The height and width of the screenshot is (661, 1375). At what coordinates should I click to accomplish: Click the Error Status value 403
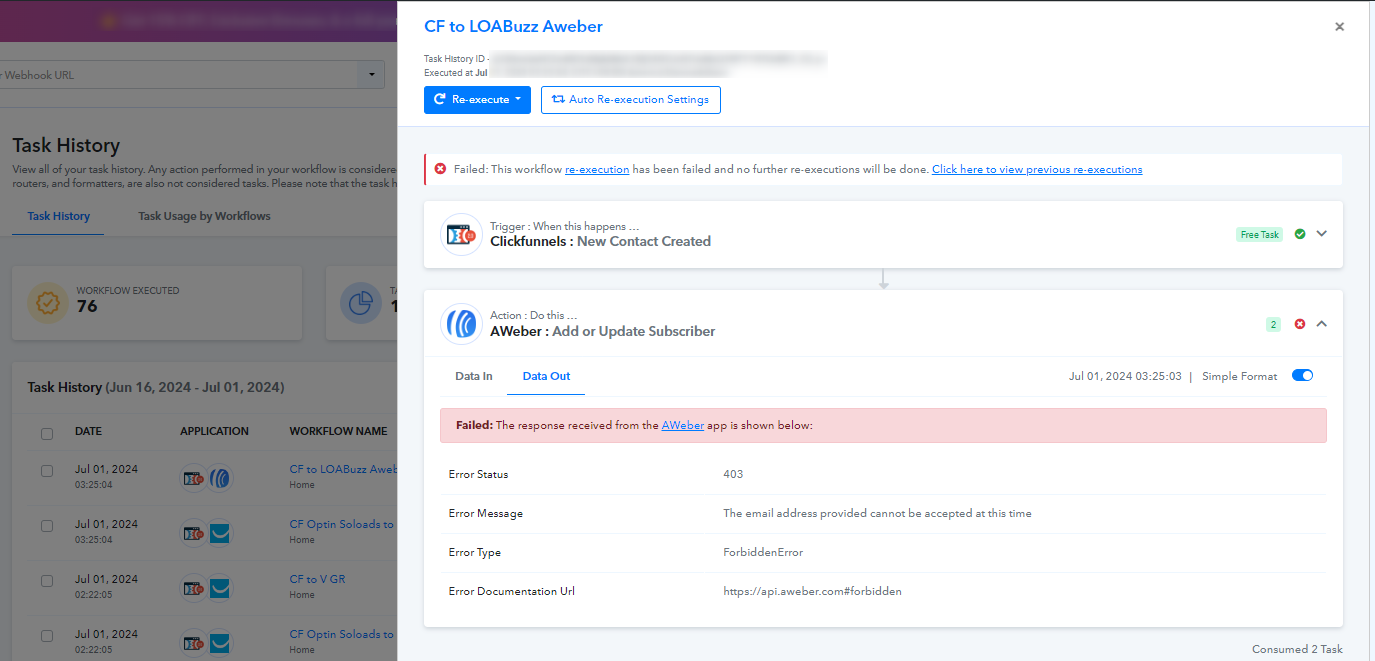(x=733, y=474)
